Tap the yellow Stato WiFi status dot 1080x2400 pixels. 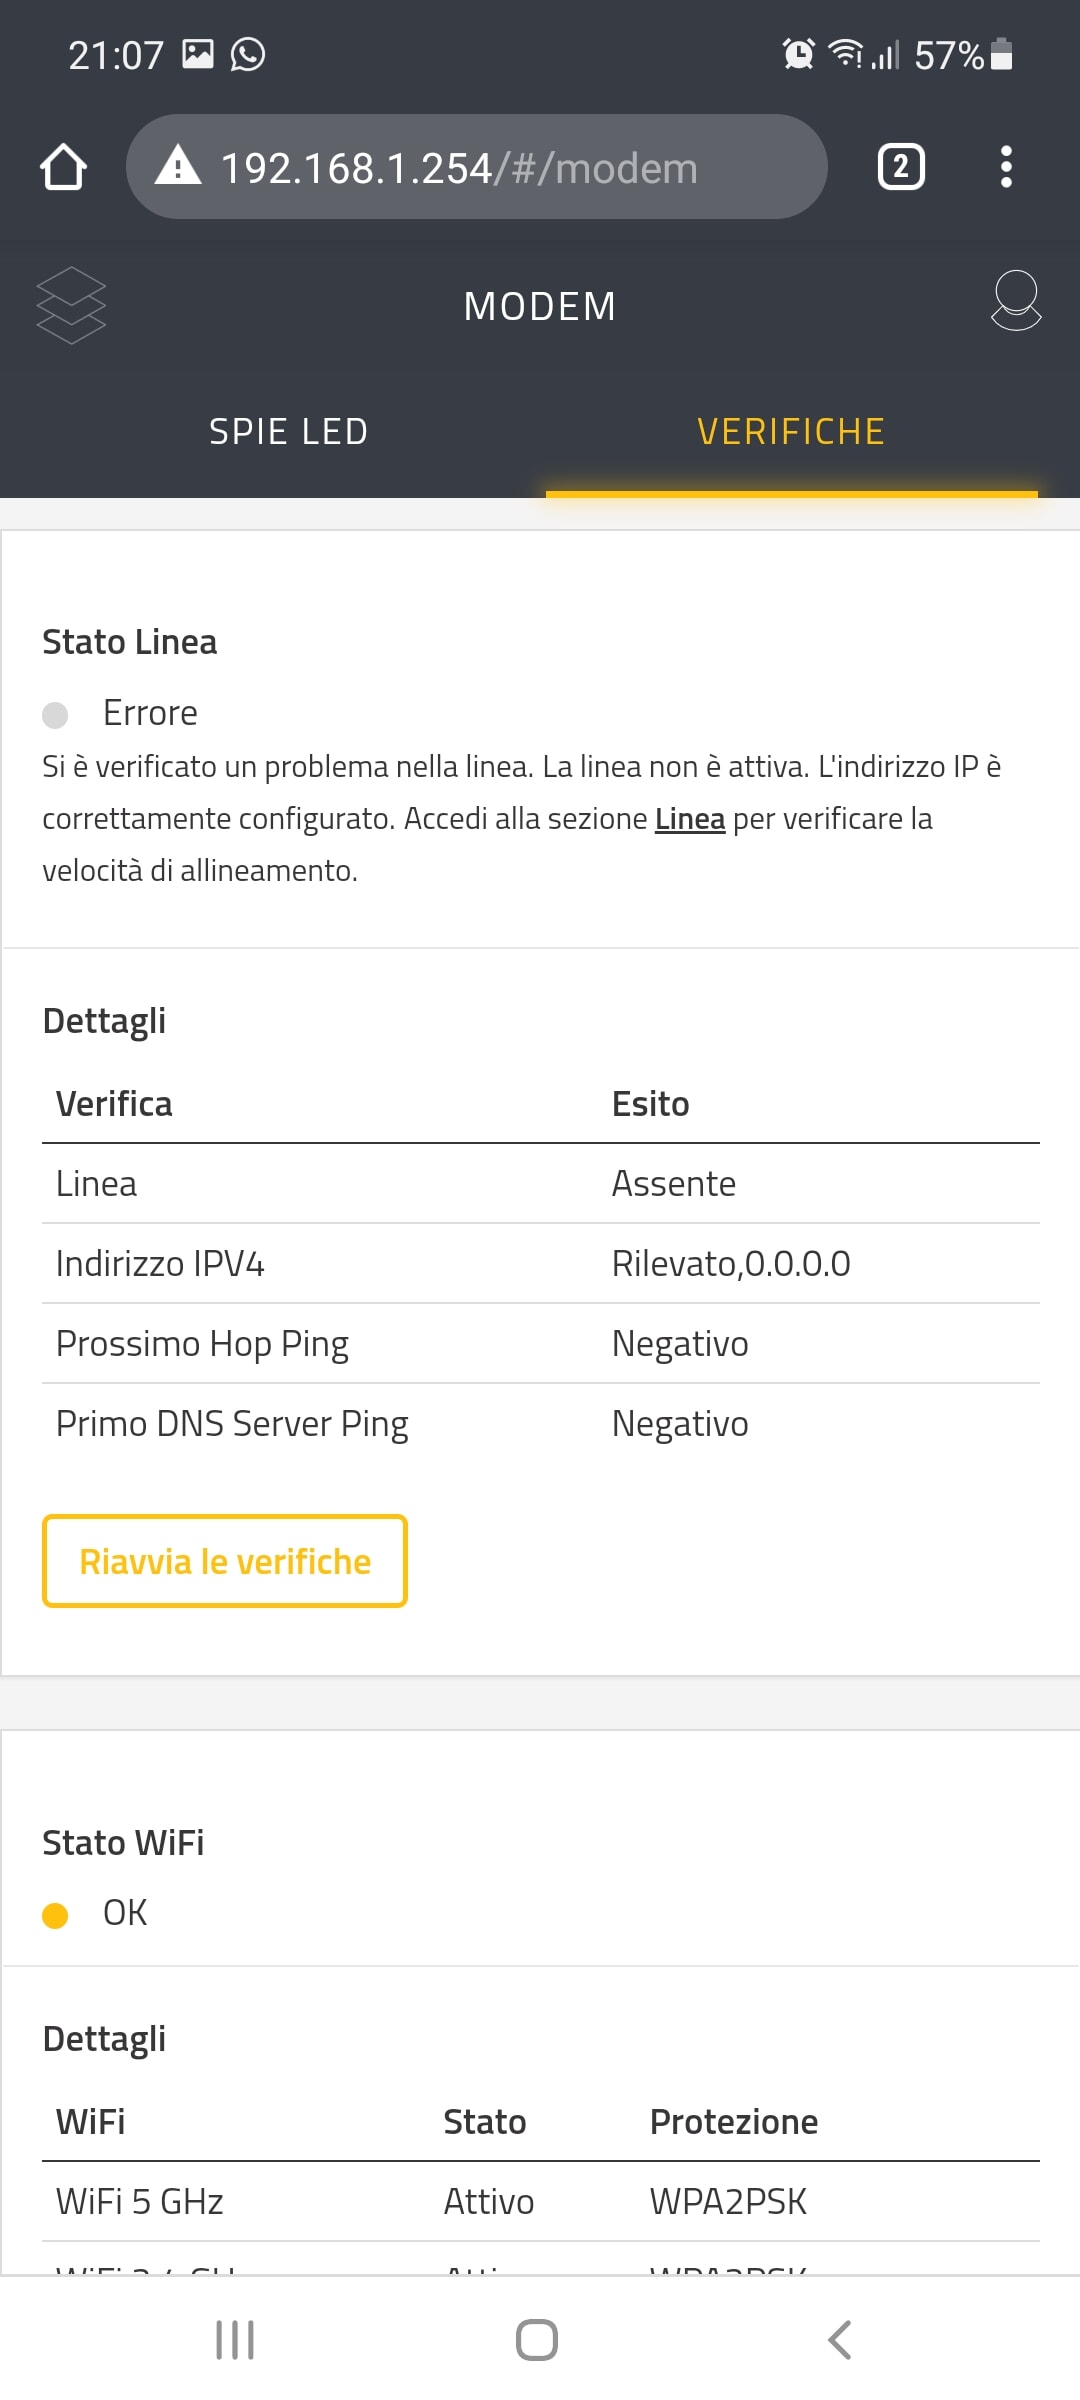[55, 1915]
